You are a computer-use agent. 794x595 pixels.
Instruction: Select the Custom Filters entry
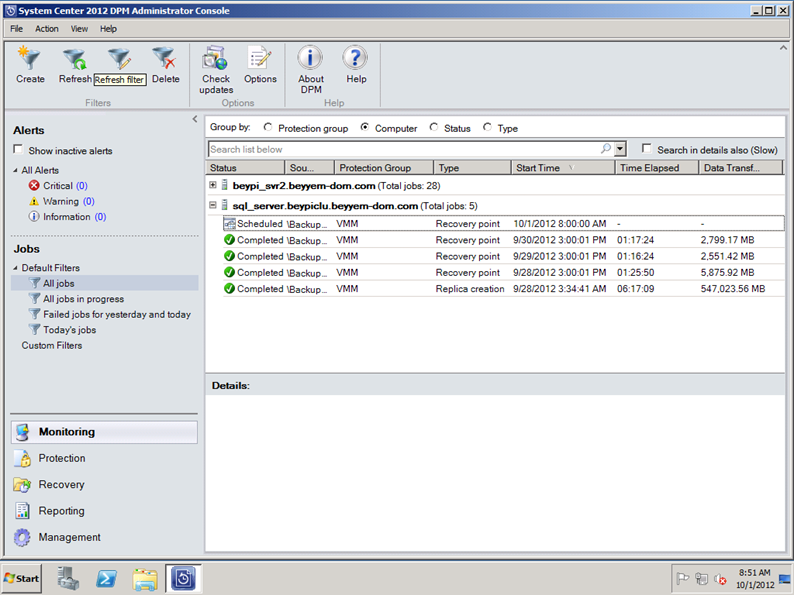click(x=52, y=345)
